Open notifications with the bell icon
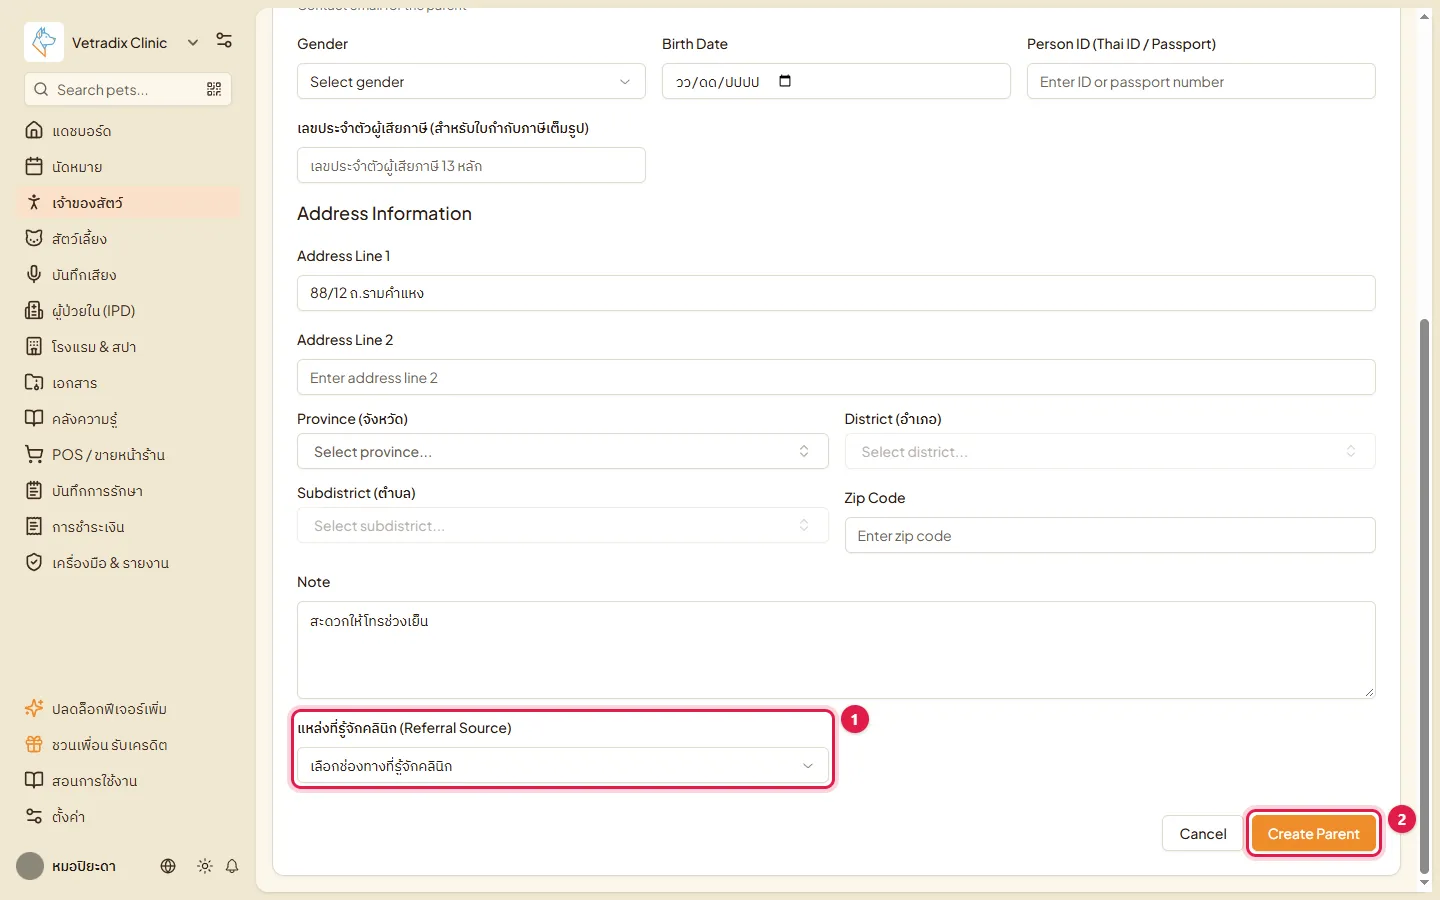 (x=232, y=866)
